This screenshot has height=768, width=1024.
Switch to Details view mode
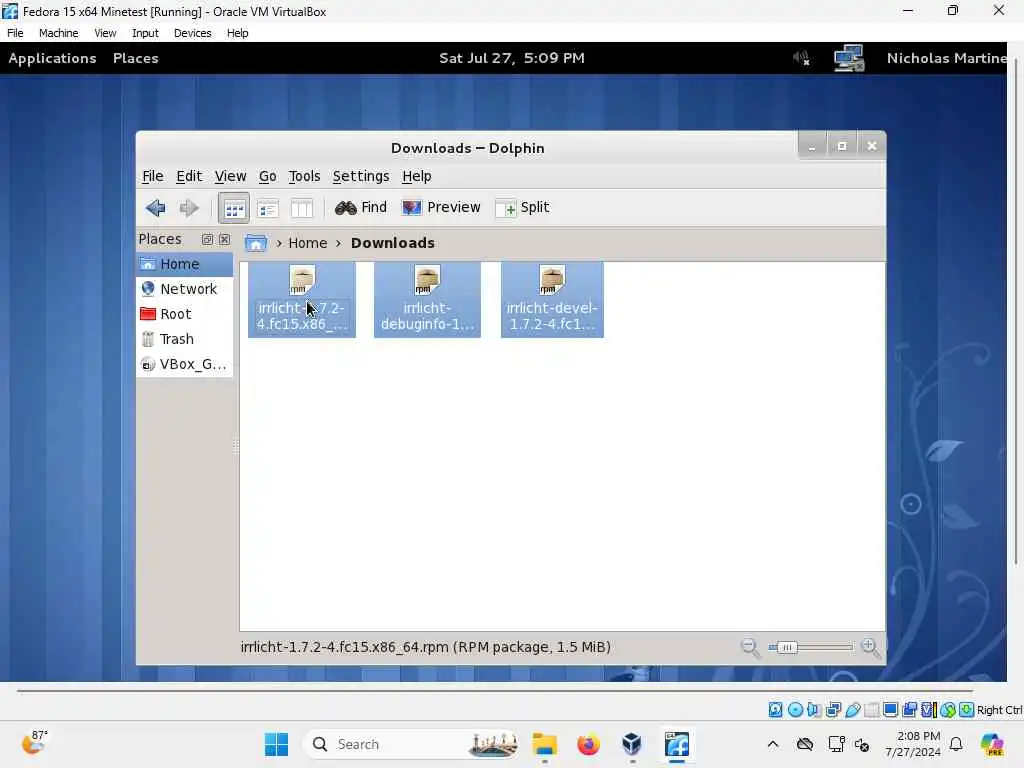coord(268,208)
